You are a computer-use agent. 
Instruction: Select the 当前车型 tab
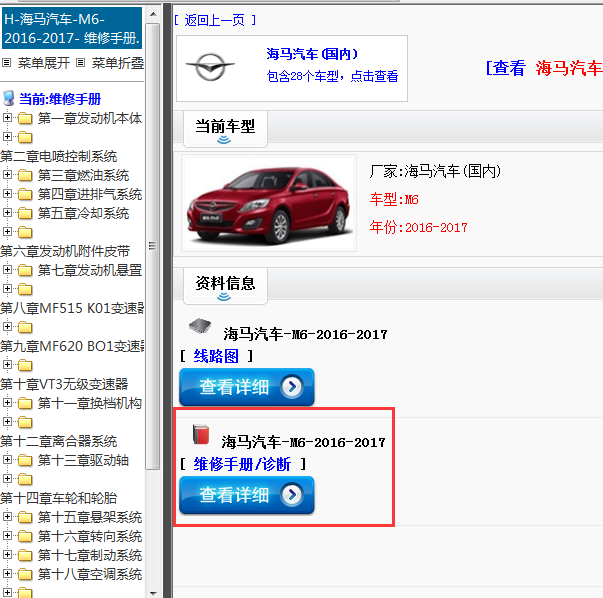[225, 128]
